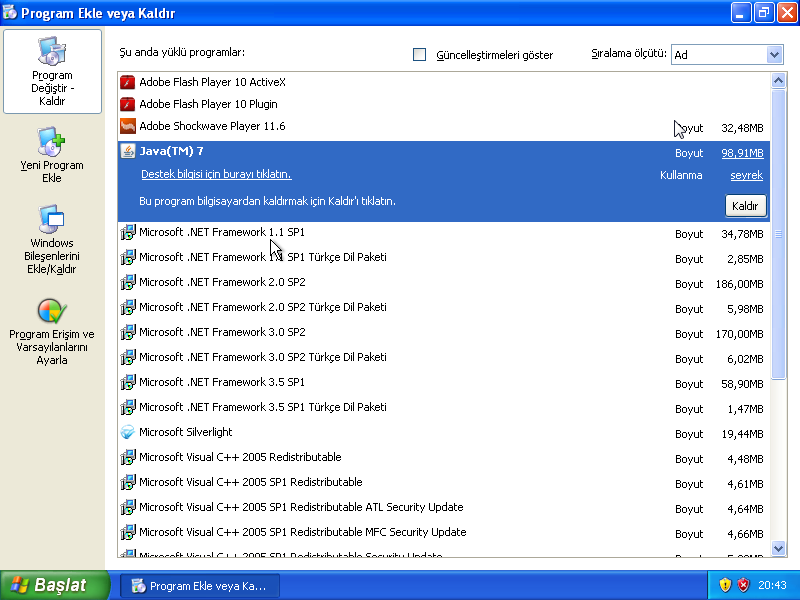This screenshot has height=600, width=800.
Task: Click icon of Visual C++ 2005 SP1 Redistributable
Action: (x=128, y=482)
